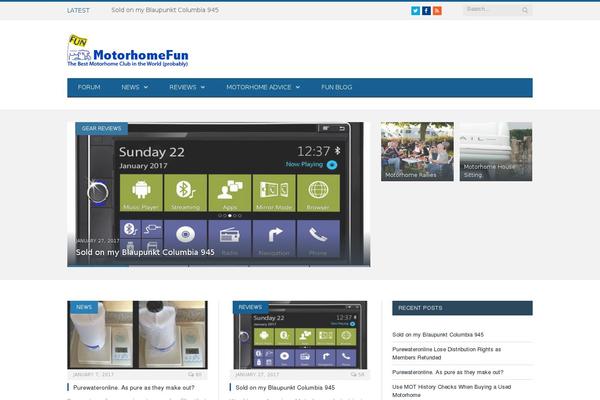Viewport: 600px width, 400px height.
Task: Click the News badge on water filter post
Action: click(x=84, y=307)
